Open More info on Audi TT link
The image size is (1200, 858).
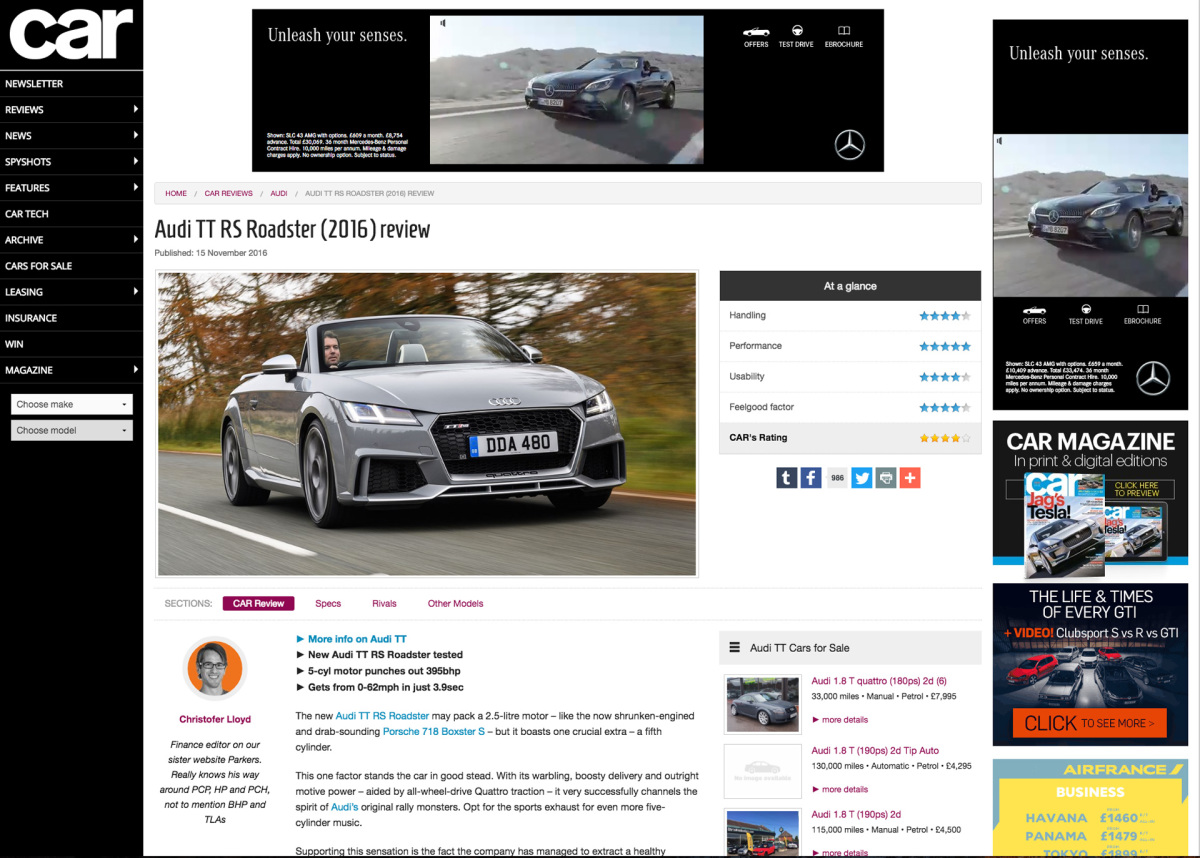click(x=357, y=639)
